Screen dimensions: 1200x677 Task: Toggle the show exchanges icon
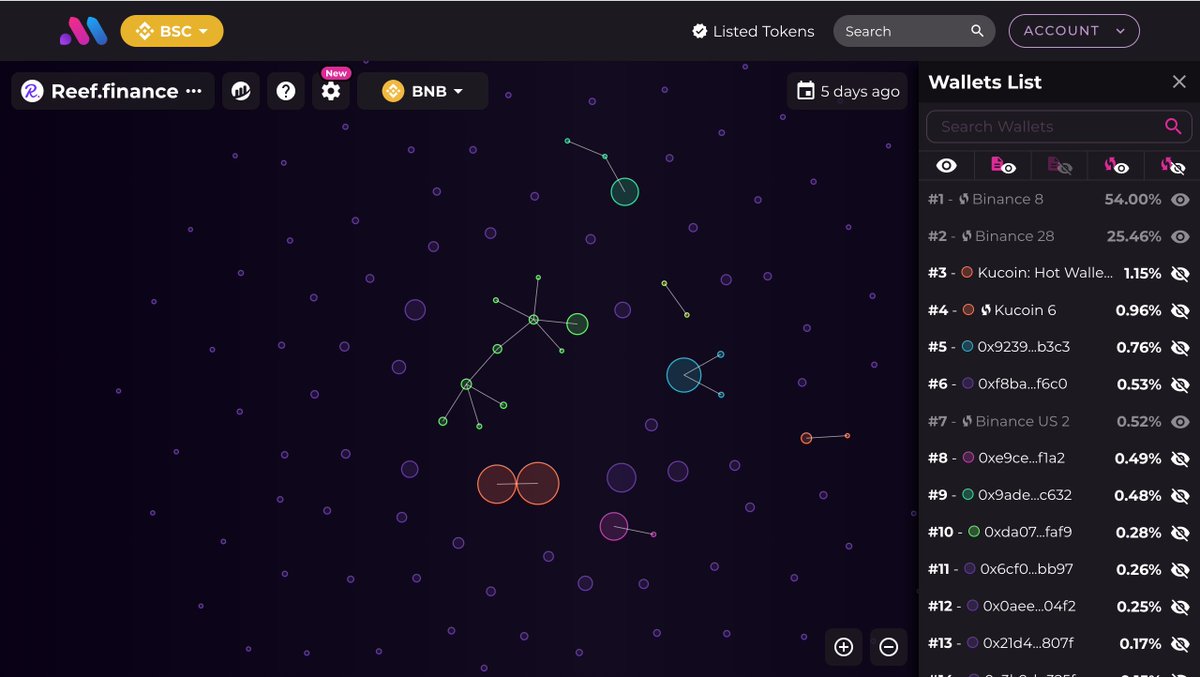point(1116,166)
